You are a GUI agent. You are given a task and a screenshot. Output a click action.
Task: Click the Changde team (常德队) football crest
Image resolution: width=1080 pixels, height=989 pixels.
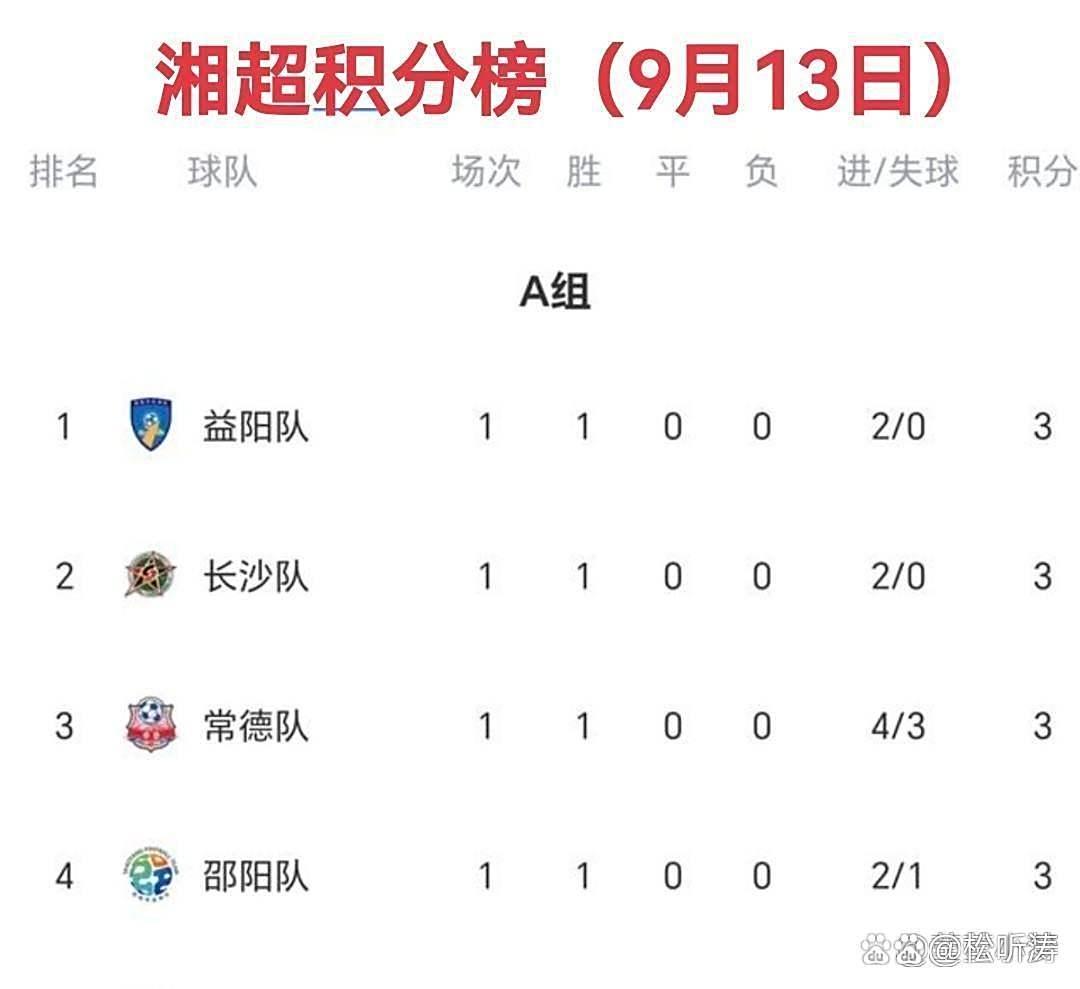150,724
